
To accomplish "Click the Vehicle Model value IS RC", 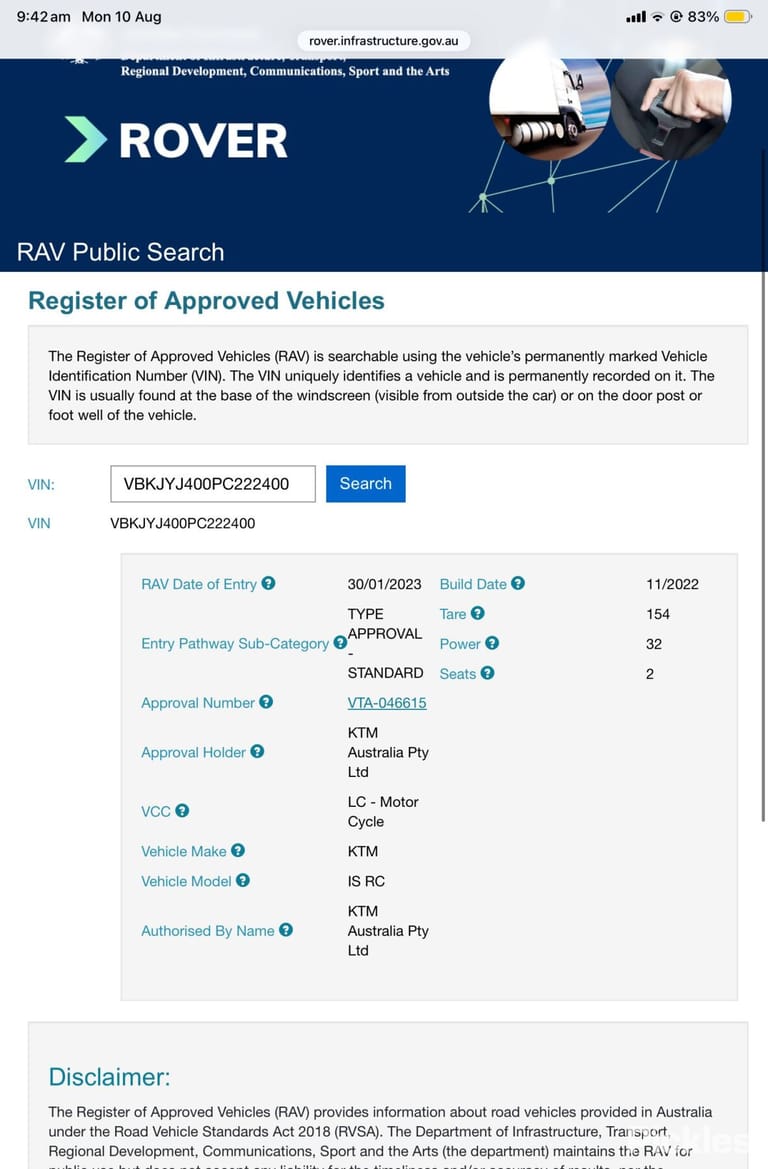I will 366,881.
